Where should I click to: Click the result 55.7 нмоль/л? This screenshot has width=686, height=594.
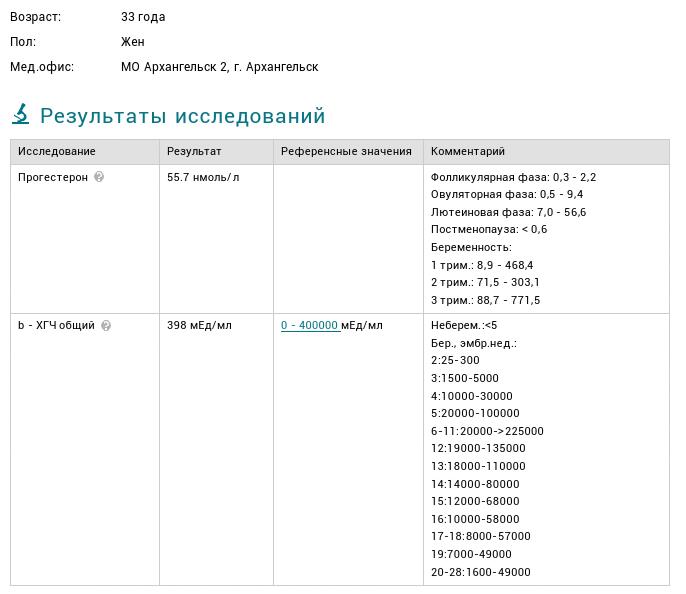[x=203, y=177]
